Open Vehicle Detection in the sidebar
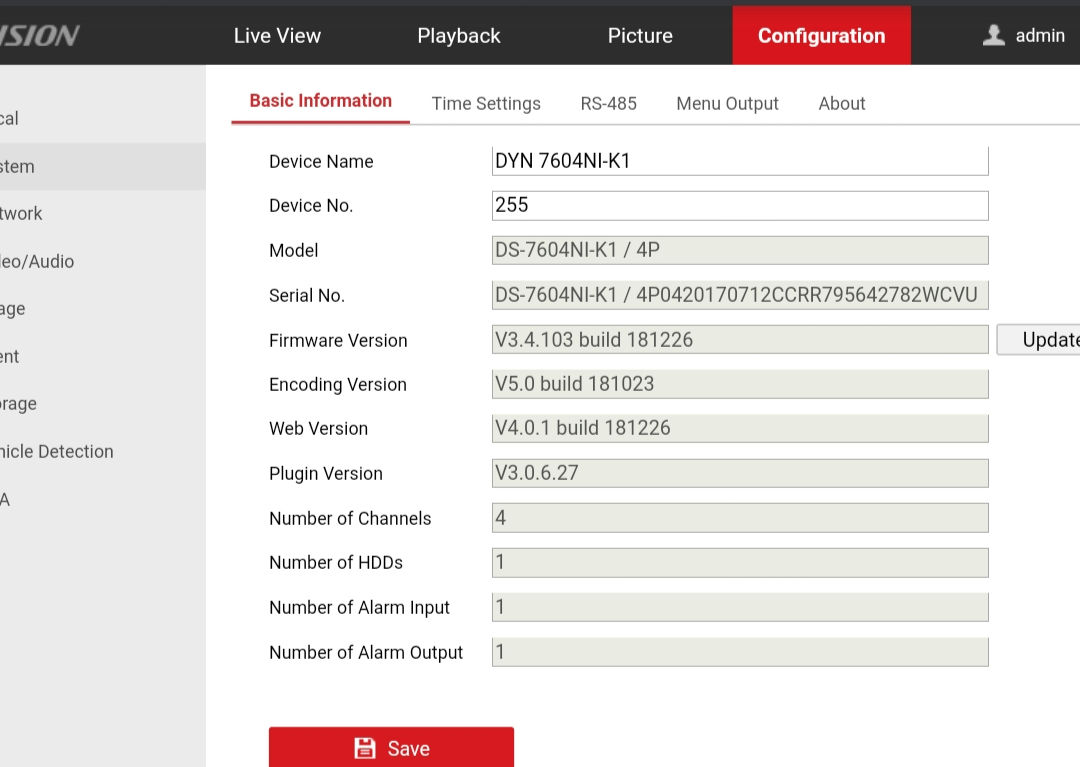 click(102, 452)
